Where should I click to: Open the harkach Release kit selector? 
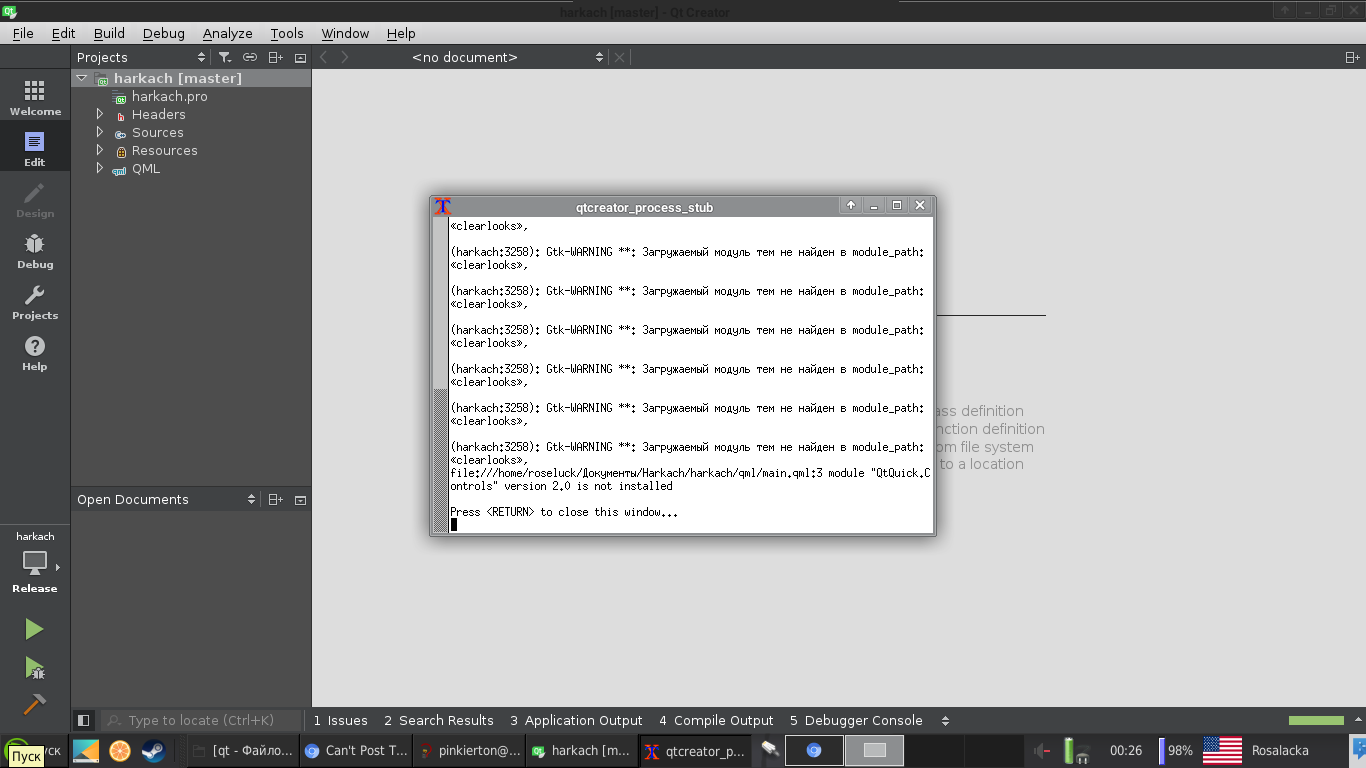click(35, 563)
